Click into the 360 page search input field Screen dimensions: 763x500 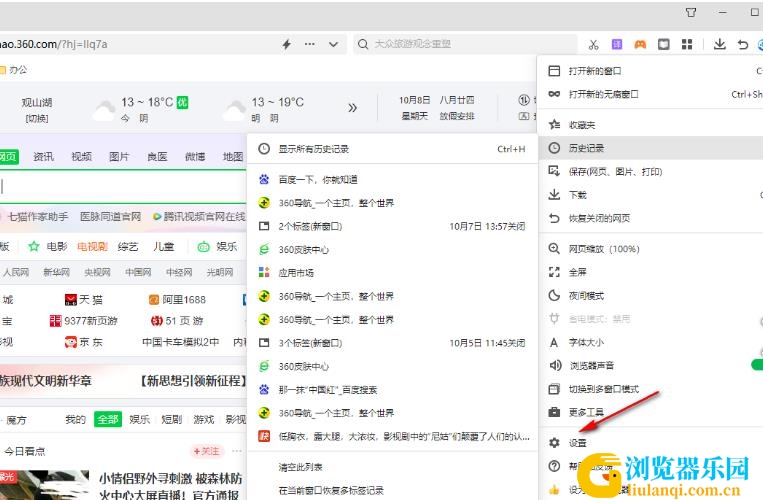click(x=123, y=186)
